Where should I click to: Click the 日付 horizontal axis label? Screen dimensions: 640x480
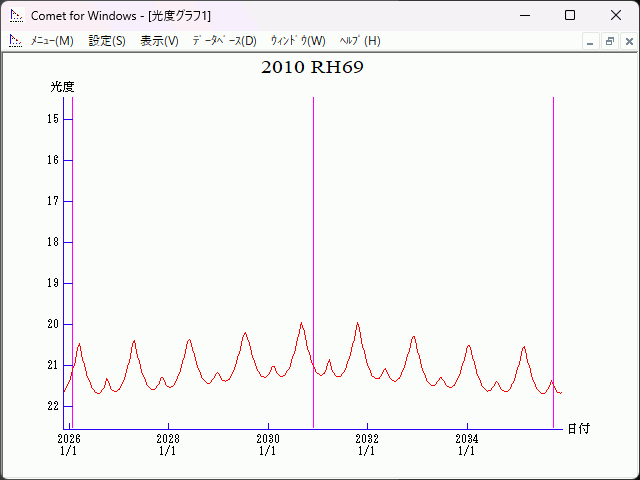[578, 428]
